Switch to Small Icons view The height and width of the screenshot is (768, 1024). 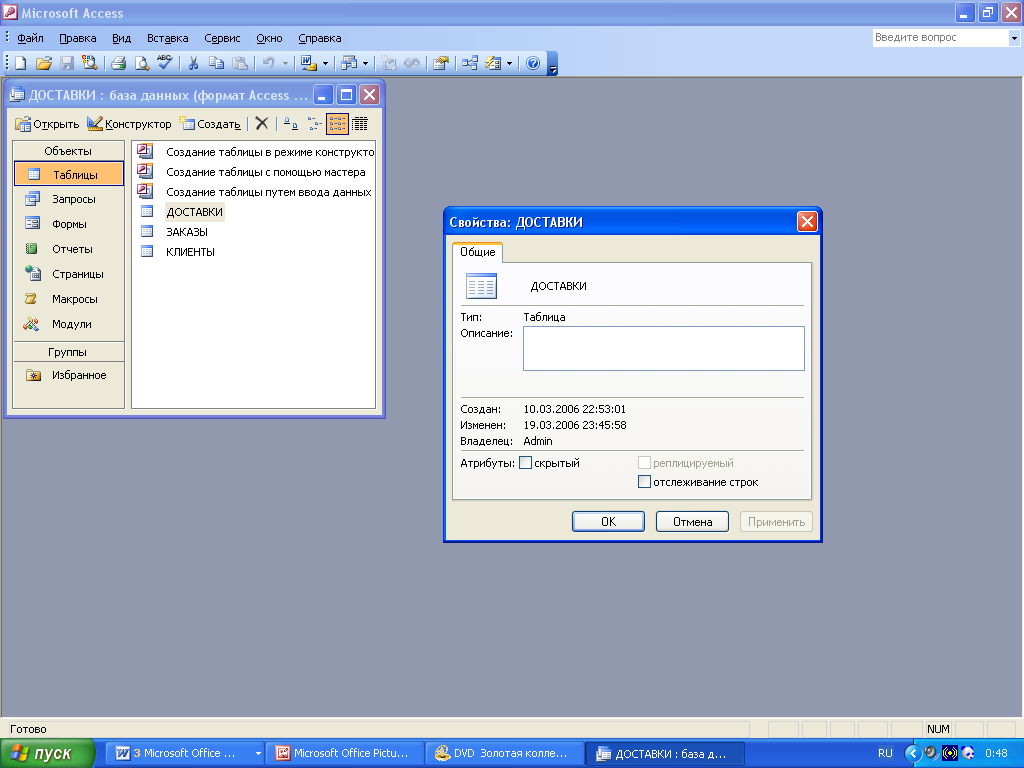click(x=314, y=123)
